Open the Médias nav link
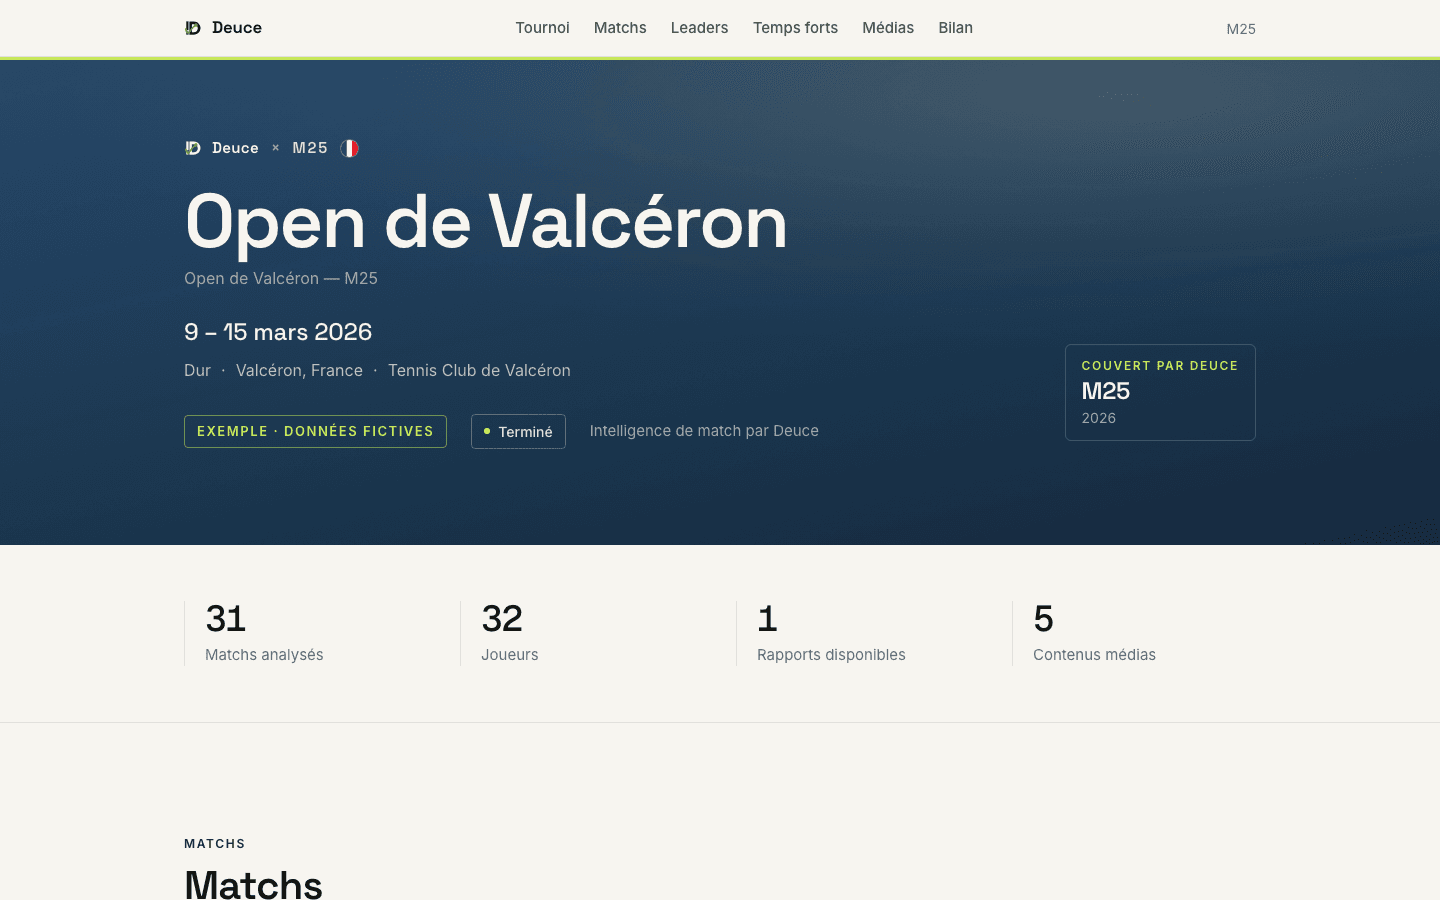1440x900 pixels. [888, 28]
